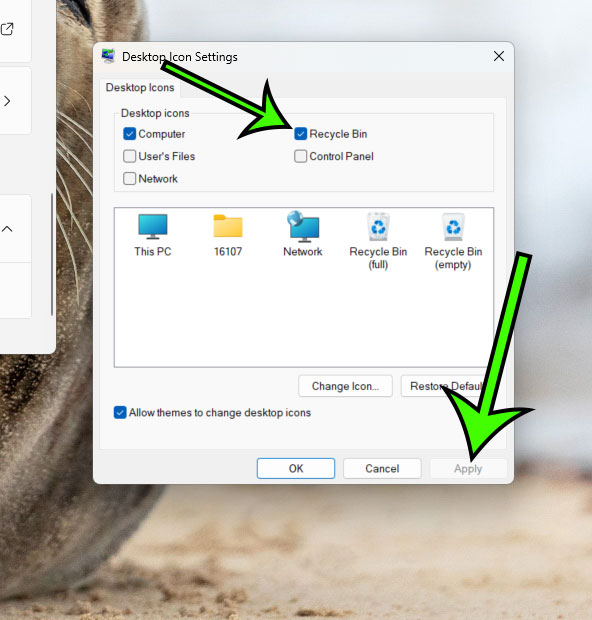
Task: Click the Desktop Icon Settings title bar icon
Action: 108,56
